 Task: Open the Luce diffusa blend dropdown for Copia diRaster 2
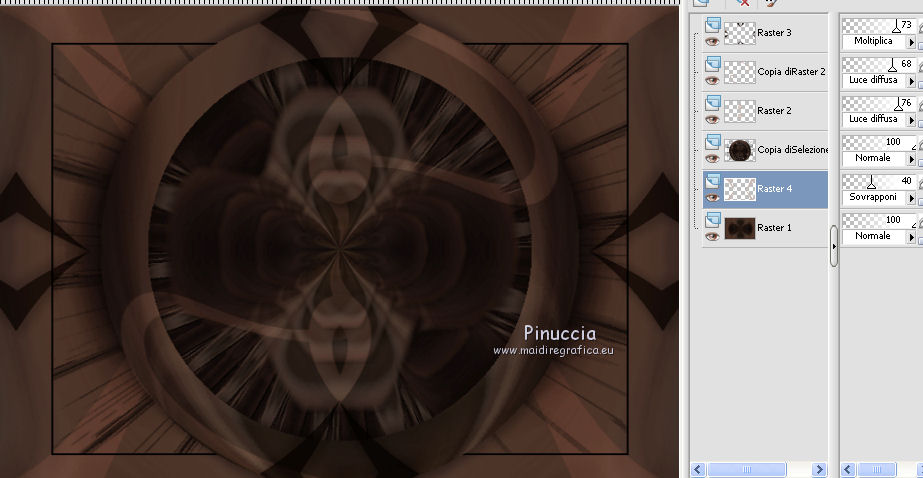tap(912, 81)
